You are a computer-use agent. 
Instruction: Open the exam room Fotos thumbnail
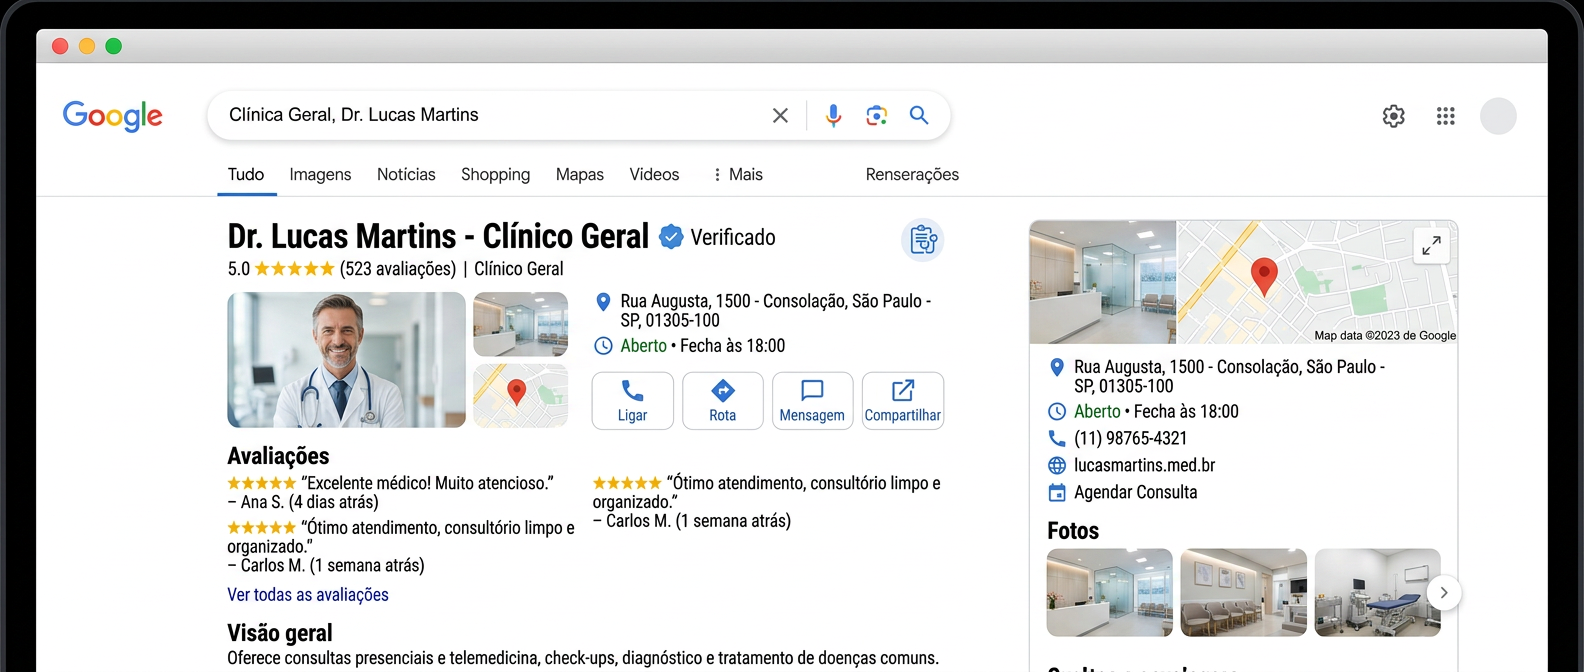[1378, 593]
